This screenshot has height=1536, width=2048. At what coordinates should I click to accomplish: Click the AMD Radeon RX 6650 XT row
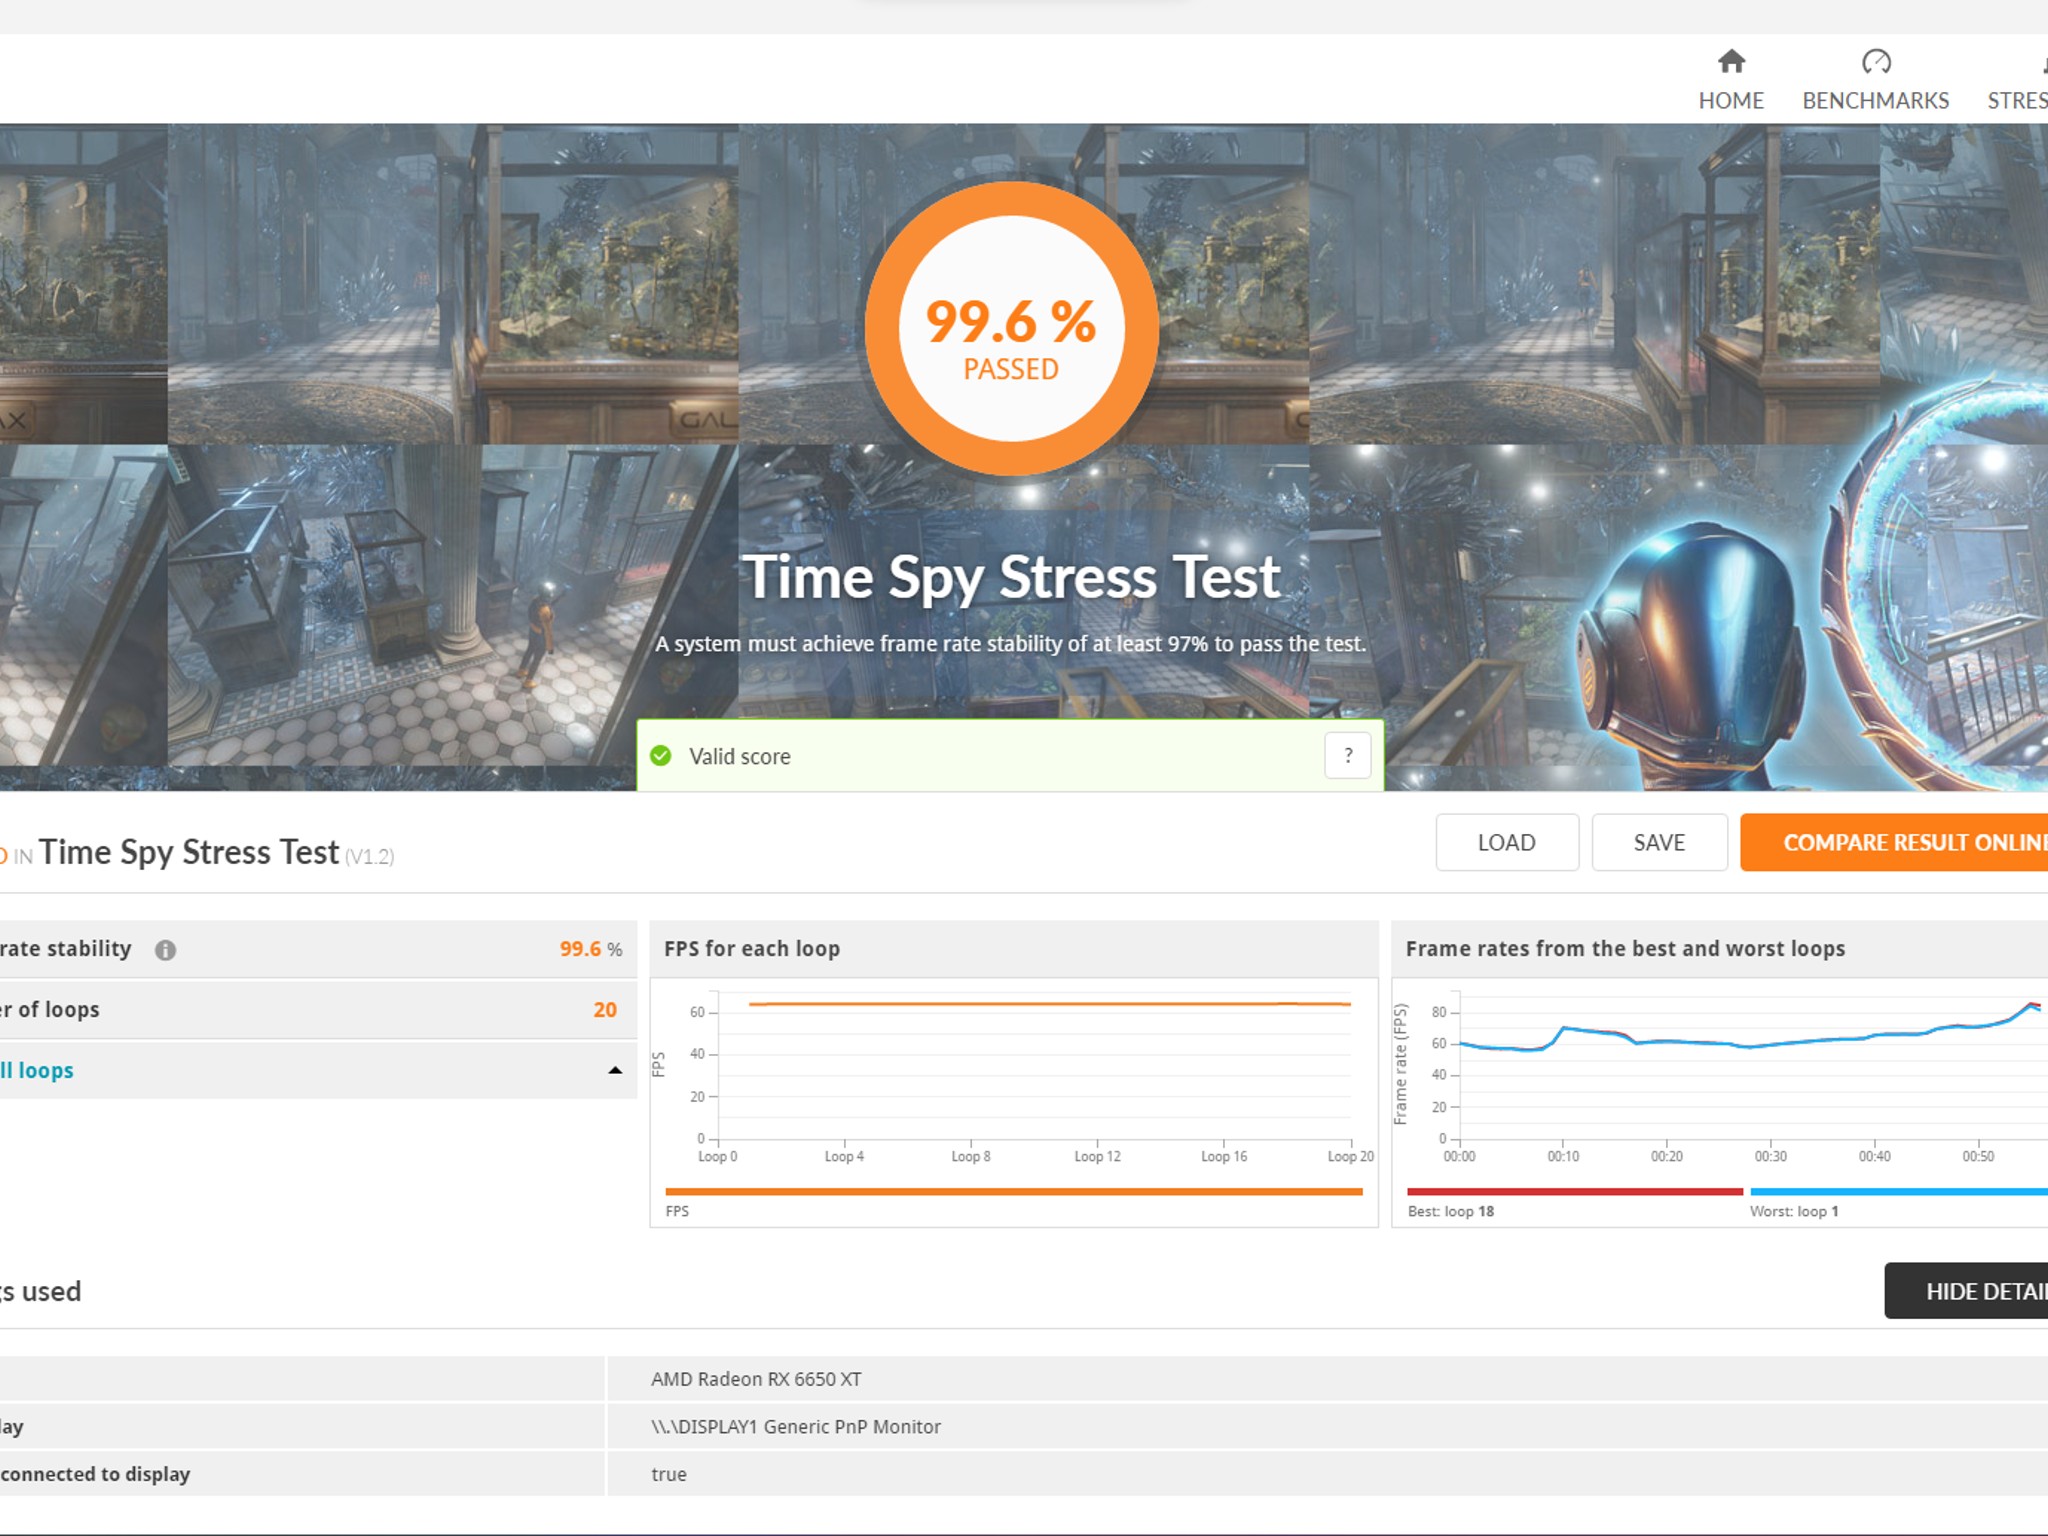pyautogui.click(x=1024, y=1379)
